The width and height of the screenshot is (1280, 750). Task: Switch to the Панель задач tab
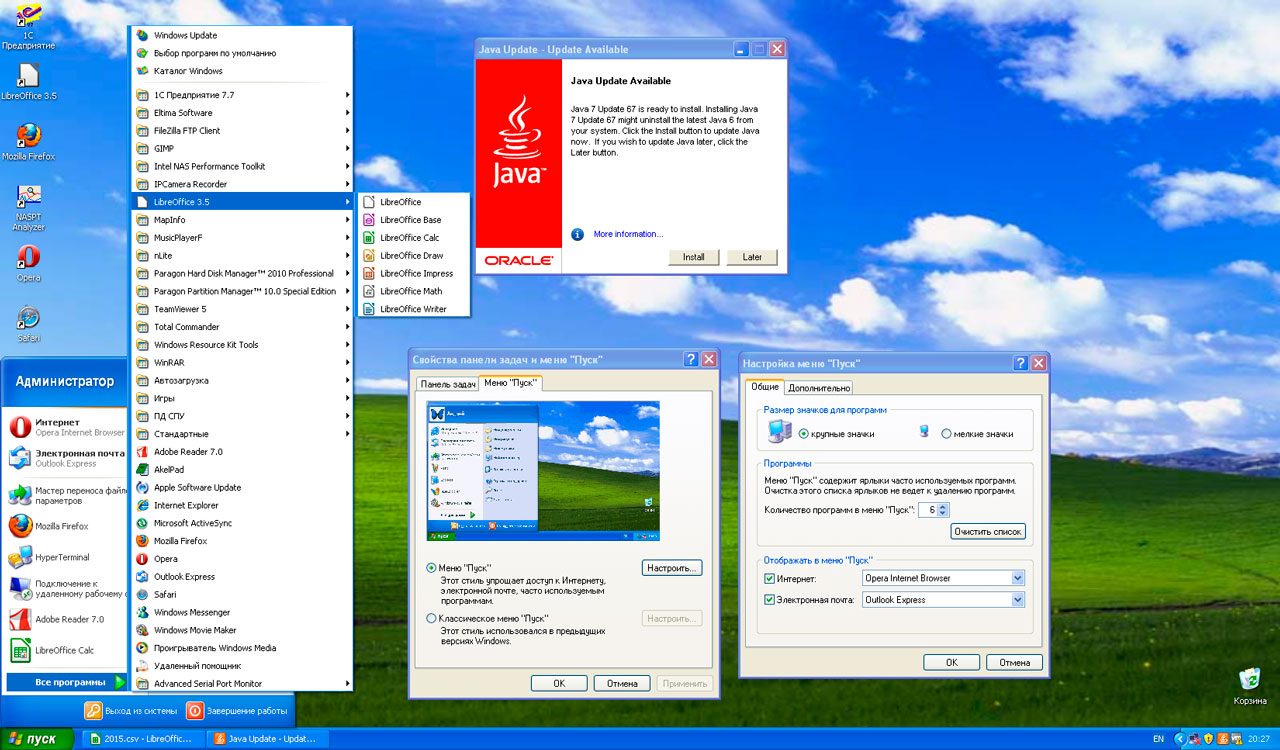click(x=447, y=384)
